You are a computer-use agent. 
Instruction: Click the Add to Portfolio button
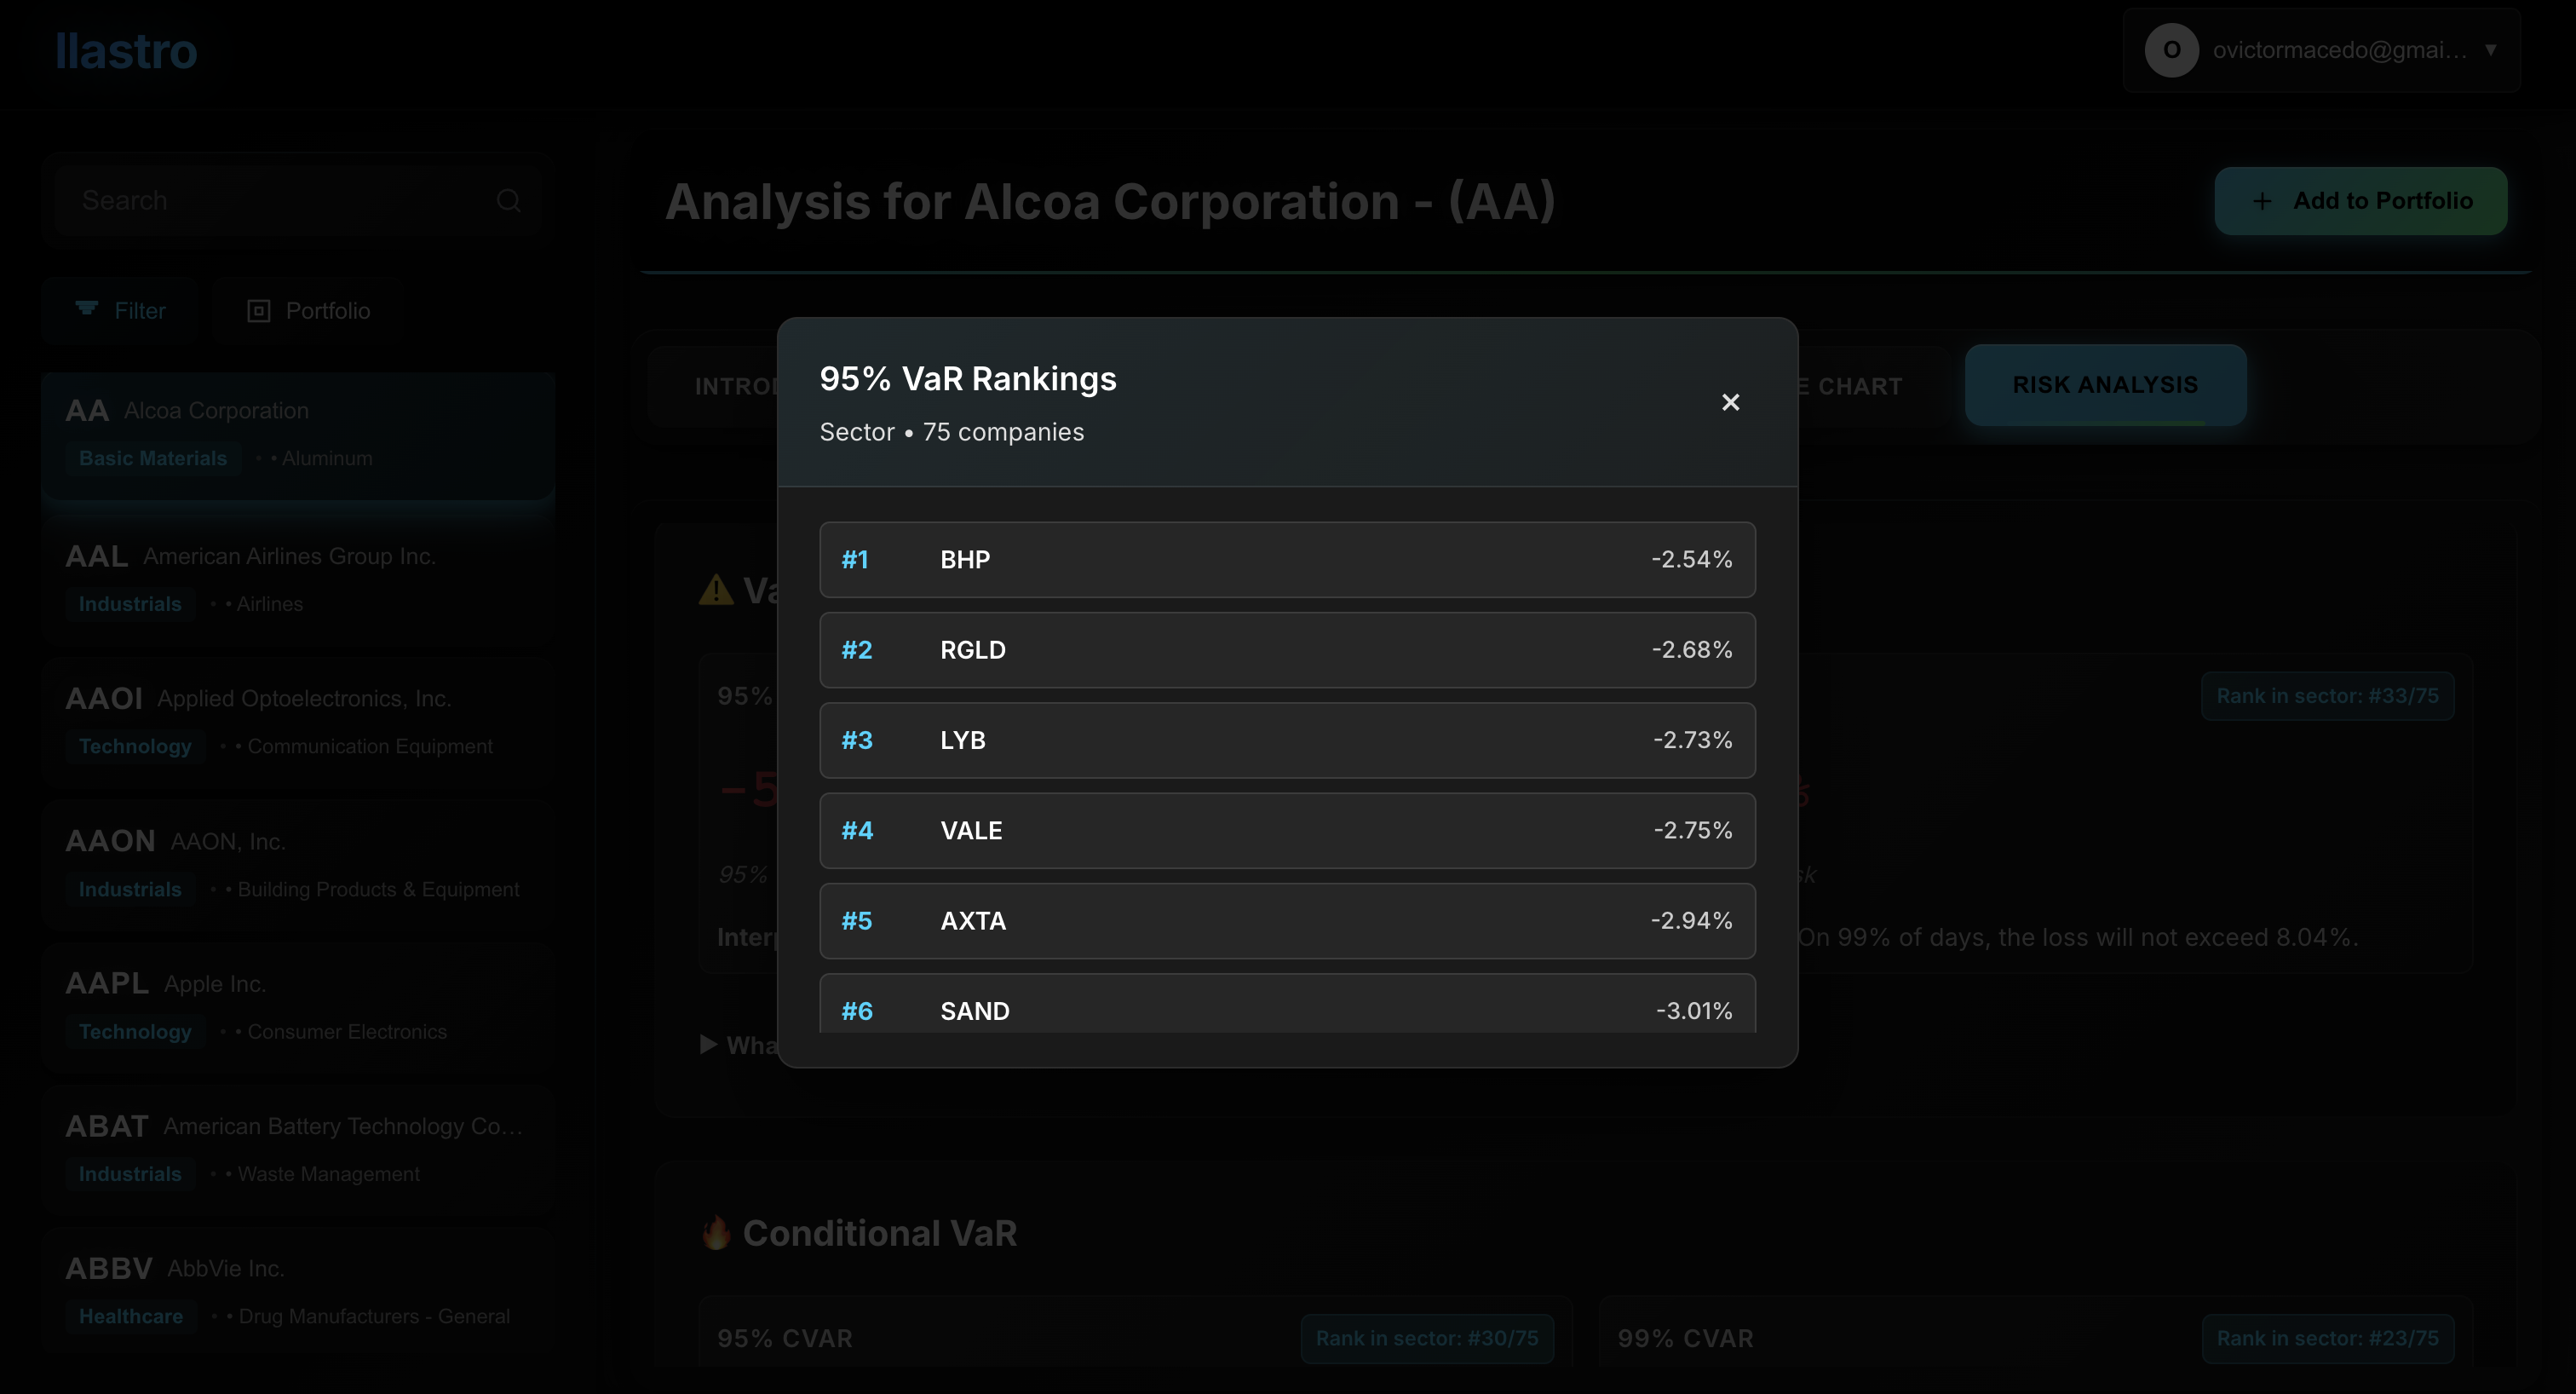[x=2360, y=201]
